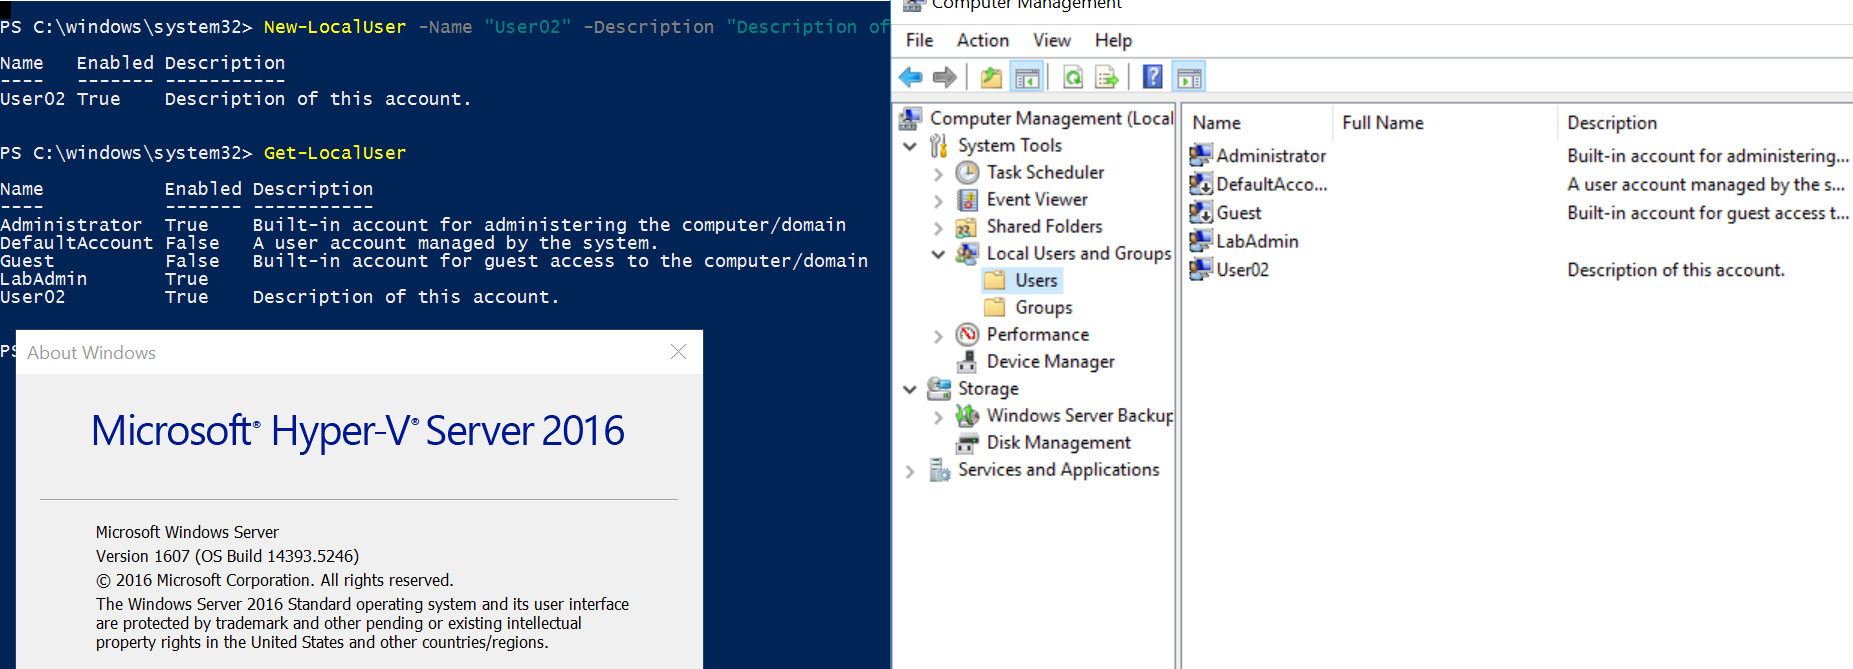This screenshot has width=1853, height=669.
Task: Click the Refresh toolbar icon
Action: coord(1073,77)
